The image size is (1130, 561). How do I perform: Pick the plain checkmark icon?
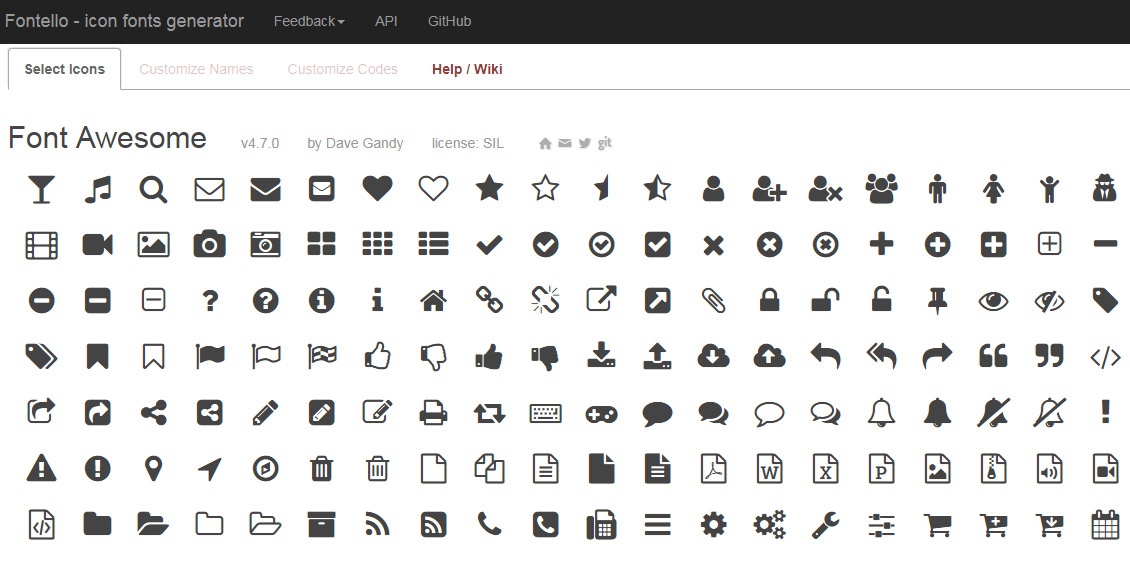click(x=489, y=245)
